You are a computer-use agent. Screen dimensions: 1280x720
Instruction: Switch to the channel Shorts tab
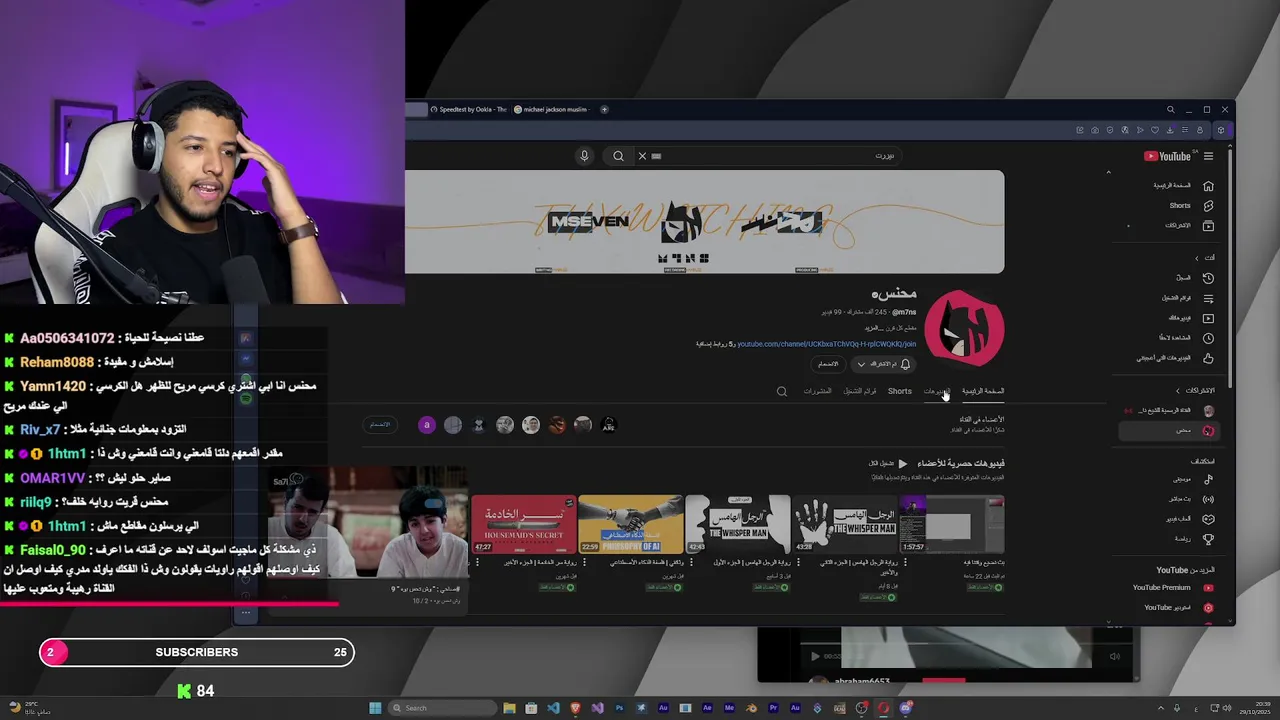click(x=900, y=391)
